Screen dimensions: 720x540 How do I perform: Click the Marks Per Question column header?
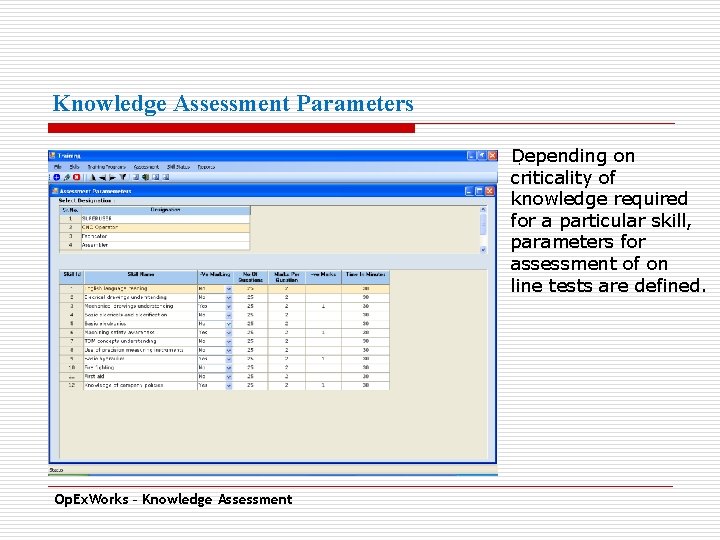pyautogui.click(x=287, y=277)
